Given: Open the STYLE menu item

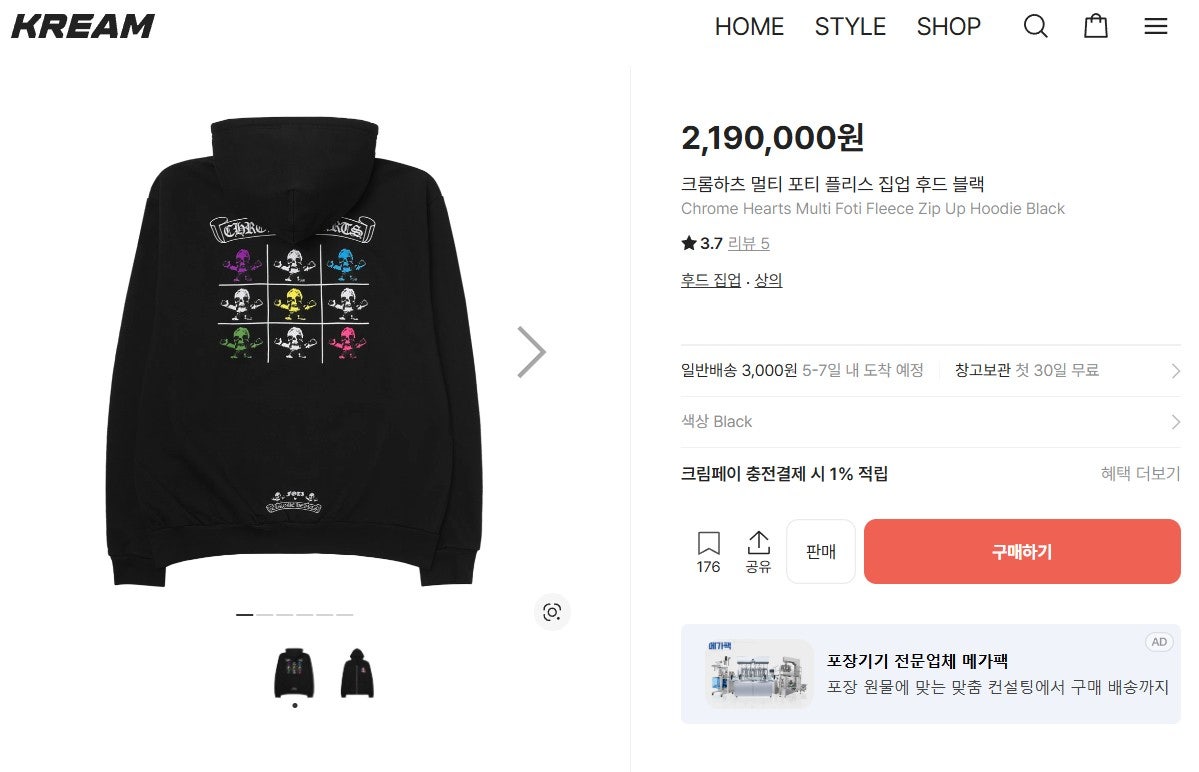Looking at the screenshot, I should [x=850, y=26].
